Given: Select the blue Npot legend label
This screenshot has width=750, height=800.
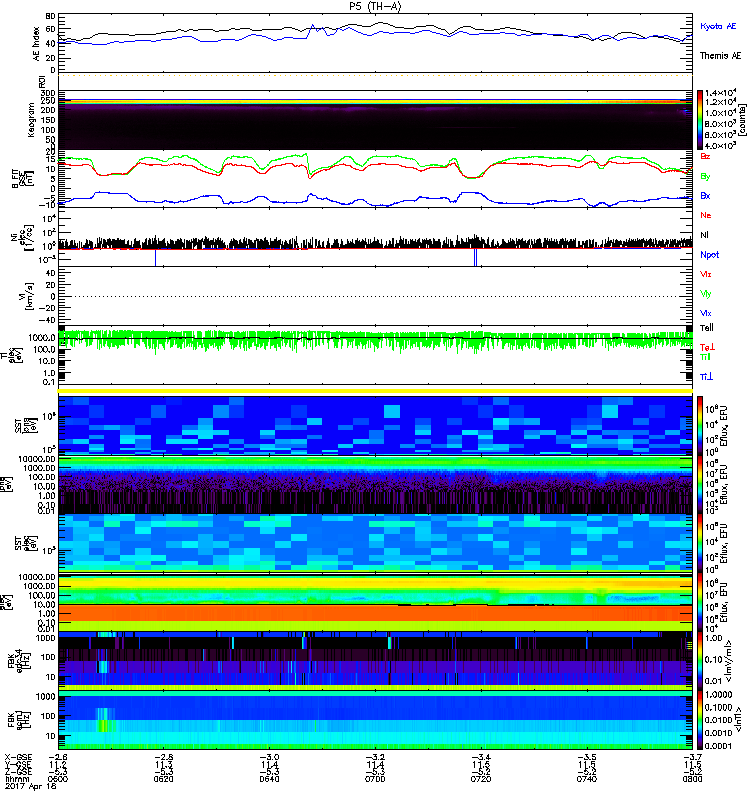Looking at the screenshot, I should coord(710,255).
